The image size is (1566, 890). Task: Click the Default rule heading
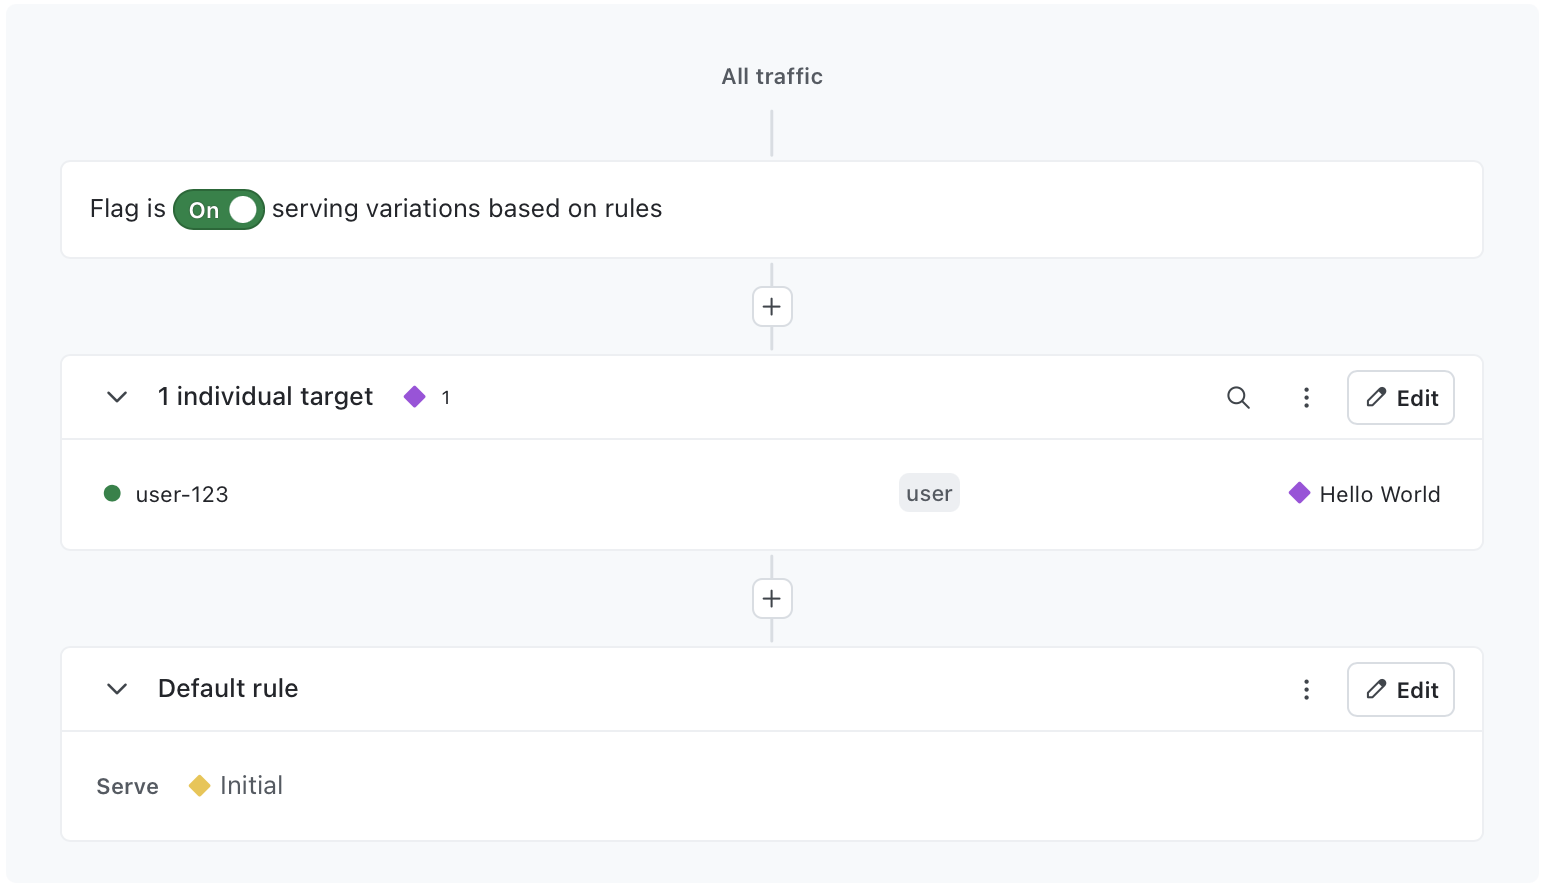[x=228, y=689]
